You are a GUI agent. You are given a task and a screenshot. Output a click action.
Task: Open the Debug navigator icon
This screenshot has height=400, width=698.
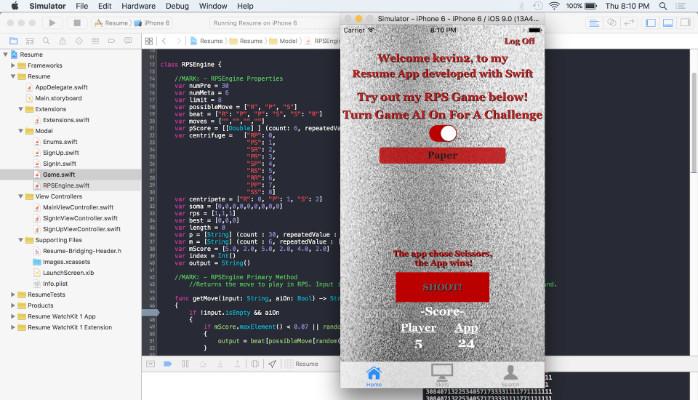click(x=95, y=41)
